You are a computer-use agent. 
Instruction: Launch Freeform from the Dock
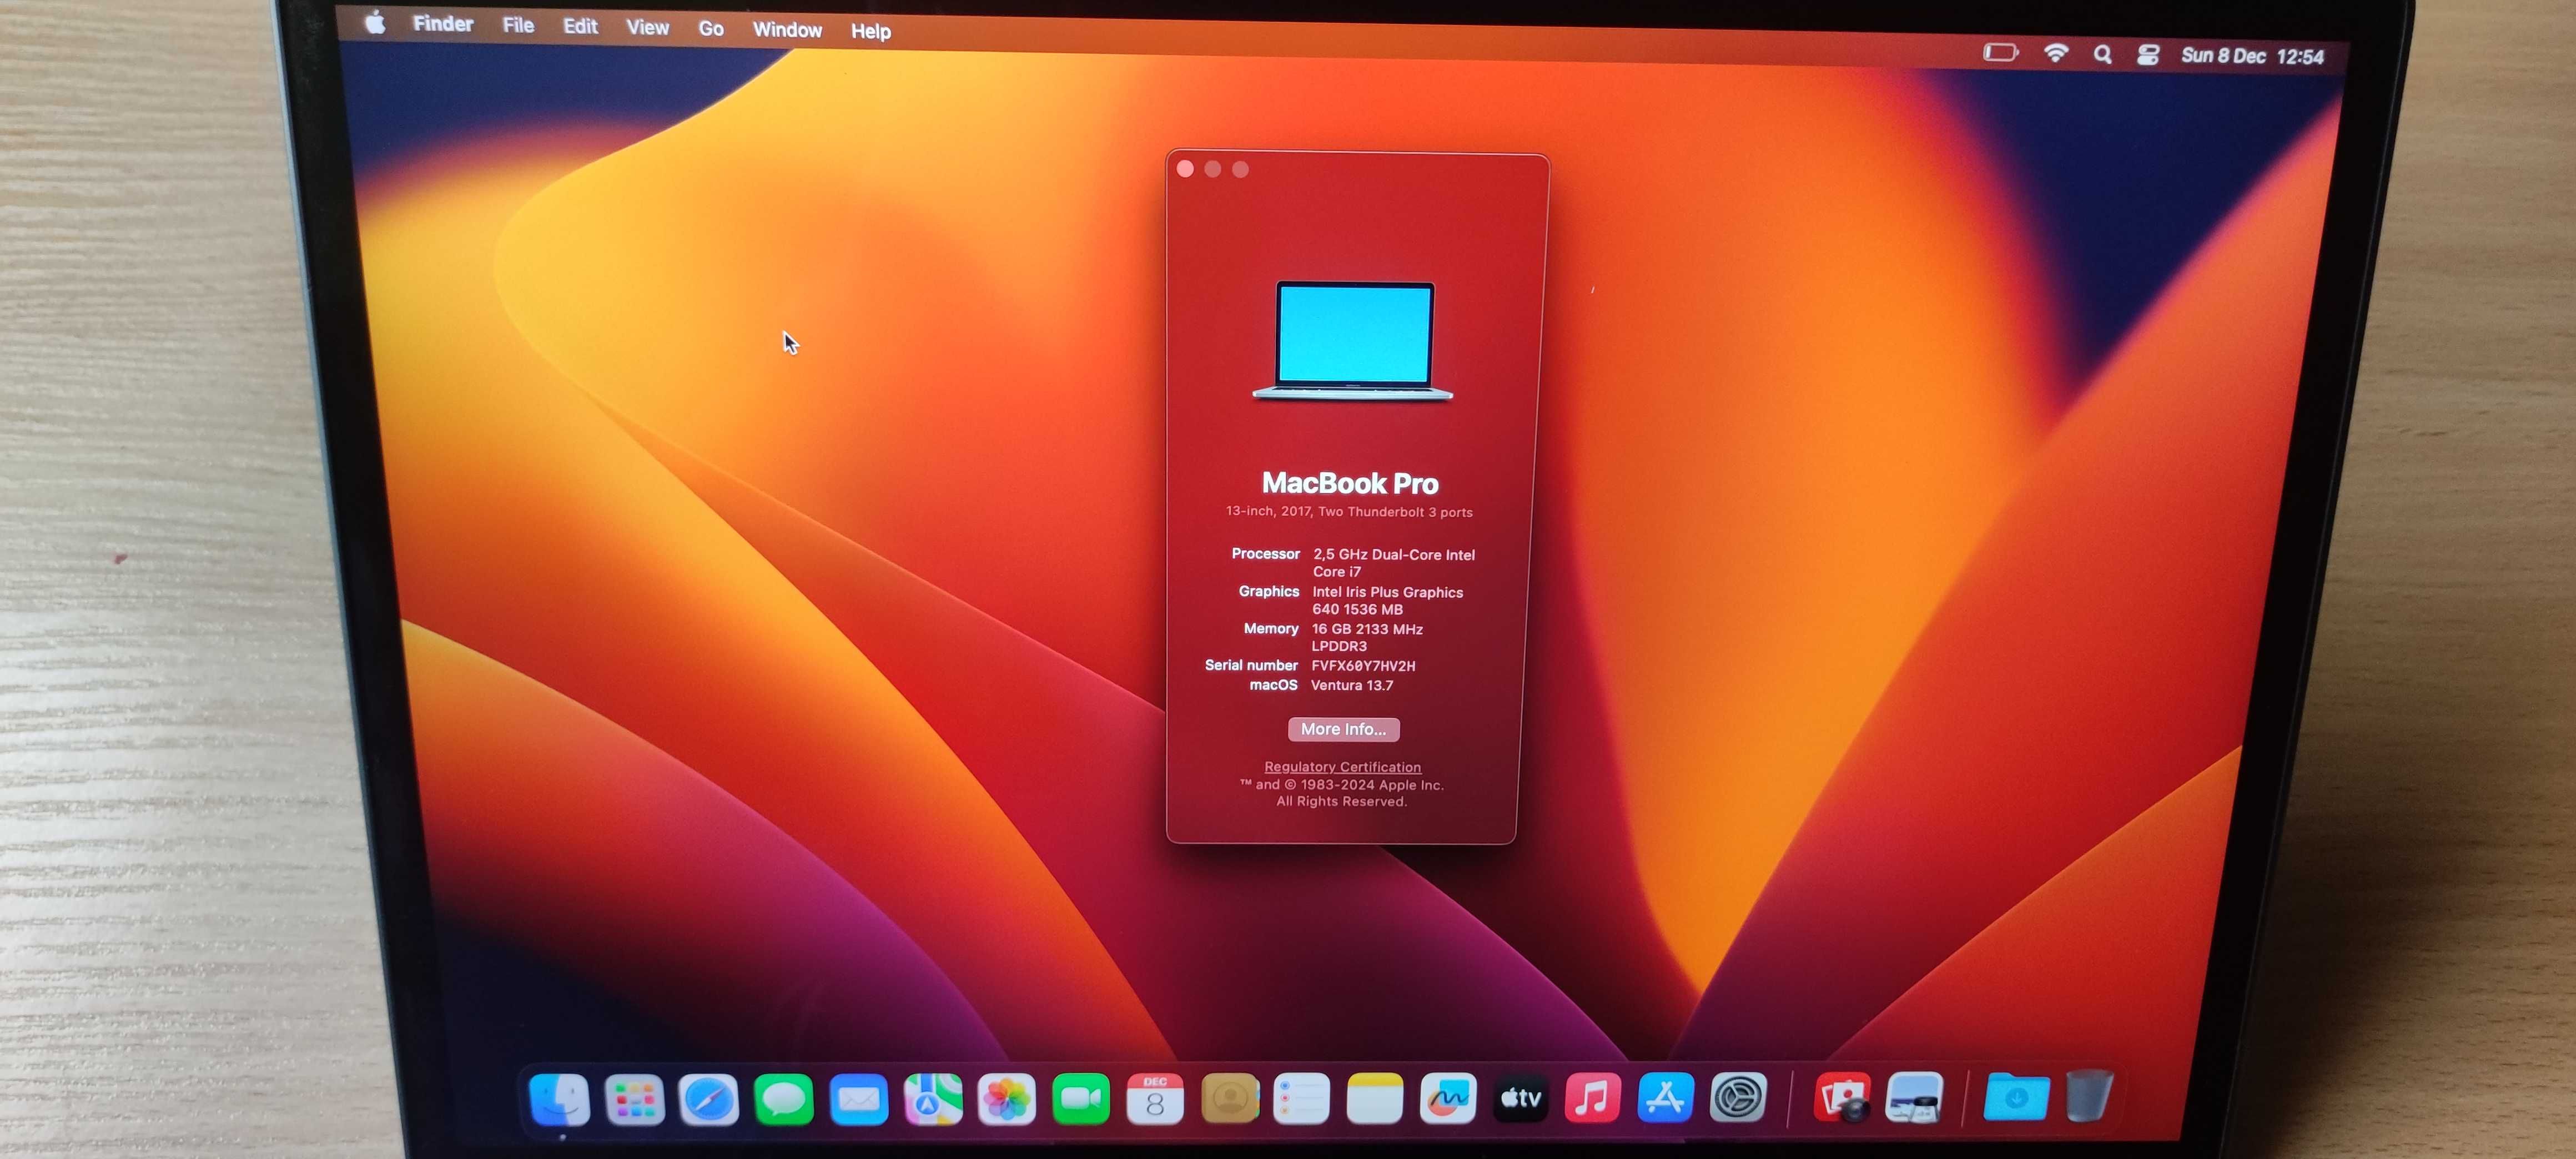[1448, 1099]
